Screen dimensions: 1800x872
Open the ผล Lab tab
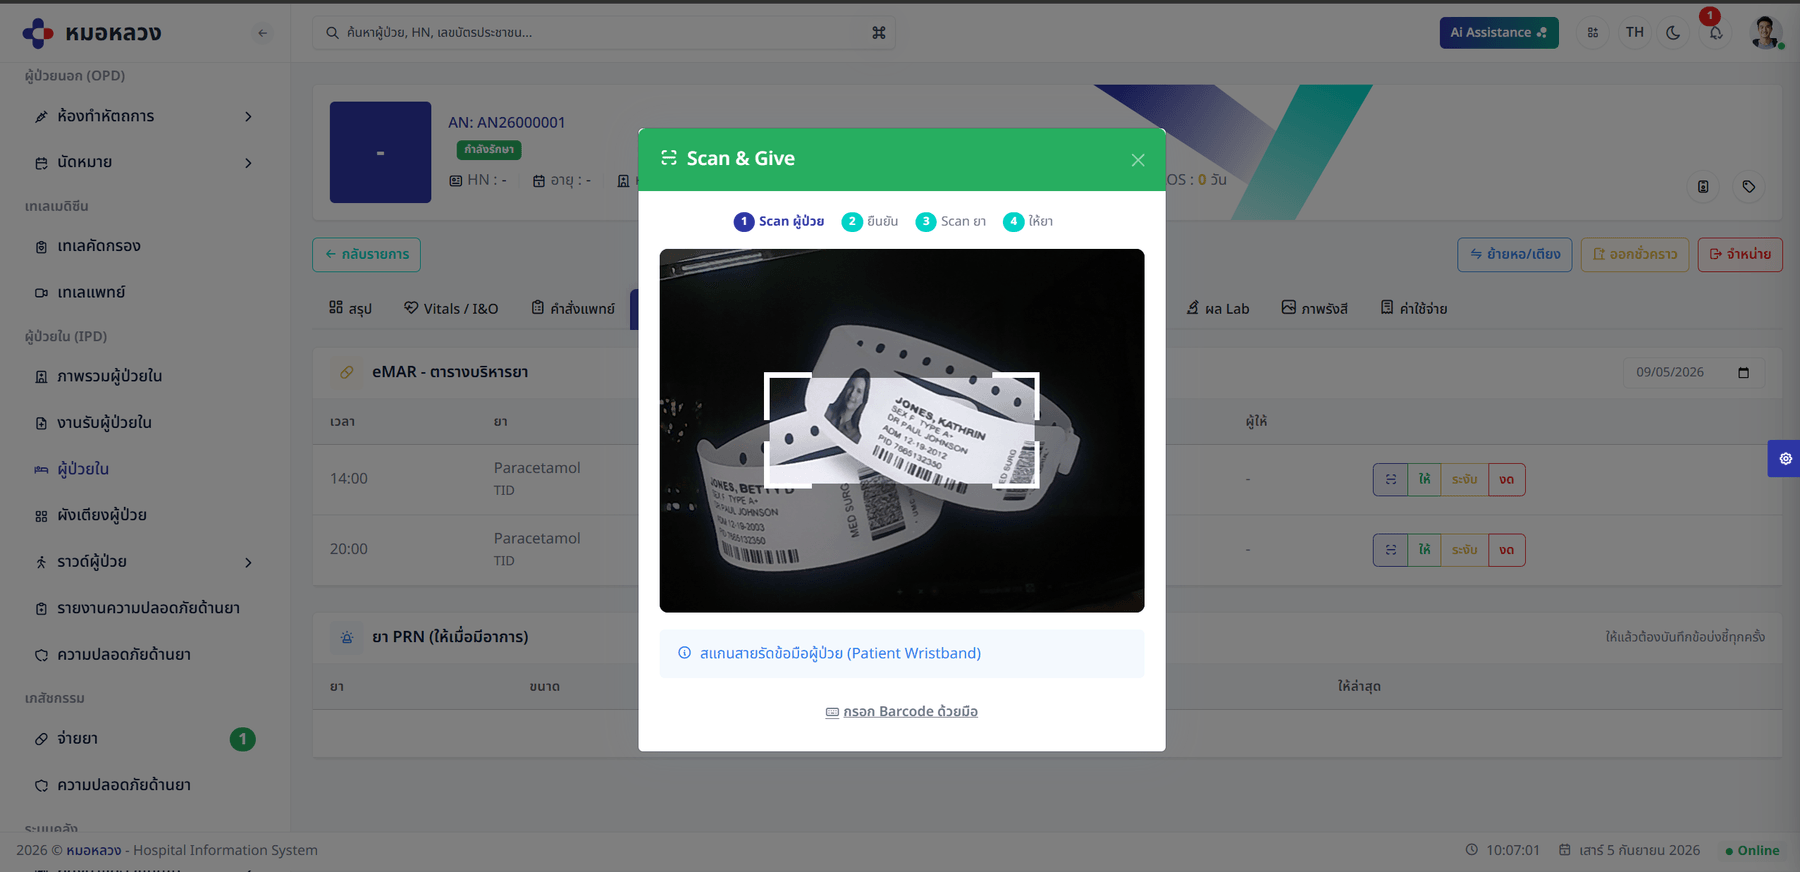coord(1218,309)
